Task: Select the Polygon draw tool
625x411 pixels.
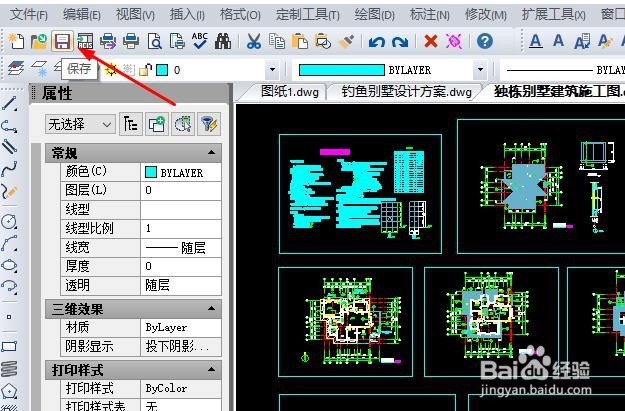Action: point(10,391)
